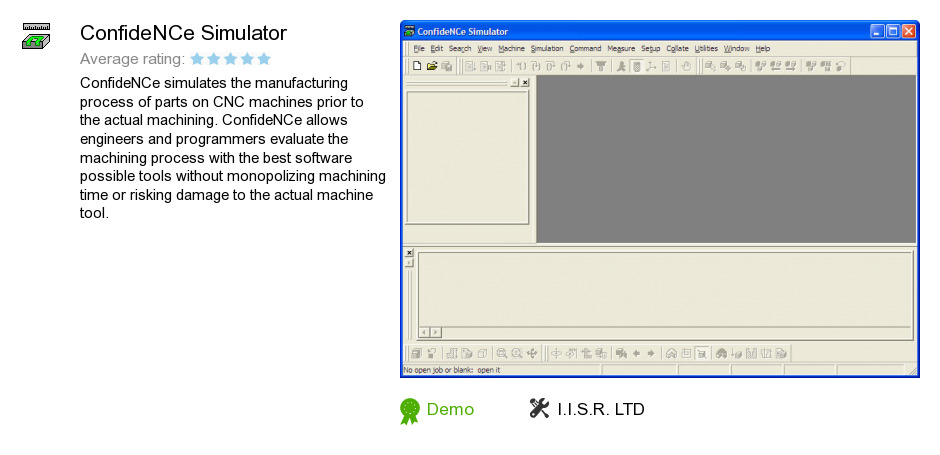Click the scroll left arrow in output panel
The width and height of the screenshot is (940, 455).
pos(424,332)
